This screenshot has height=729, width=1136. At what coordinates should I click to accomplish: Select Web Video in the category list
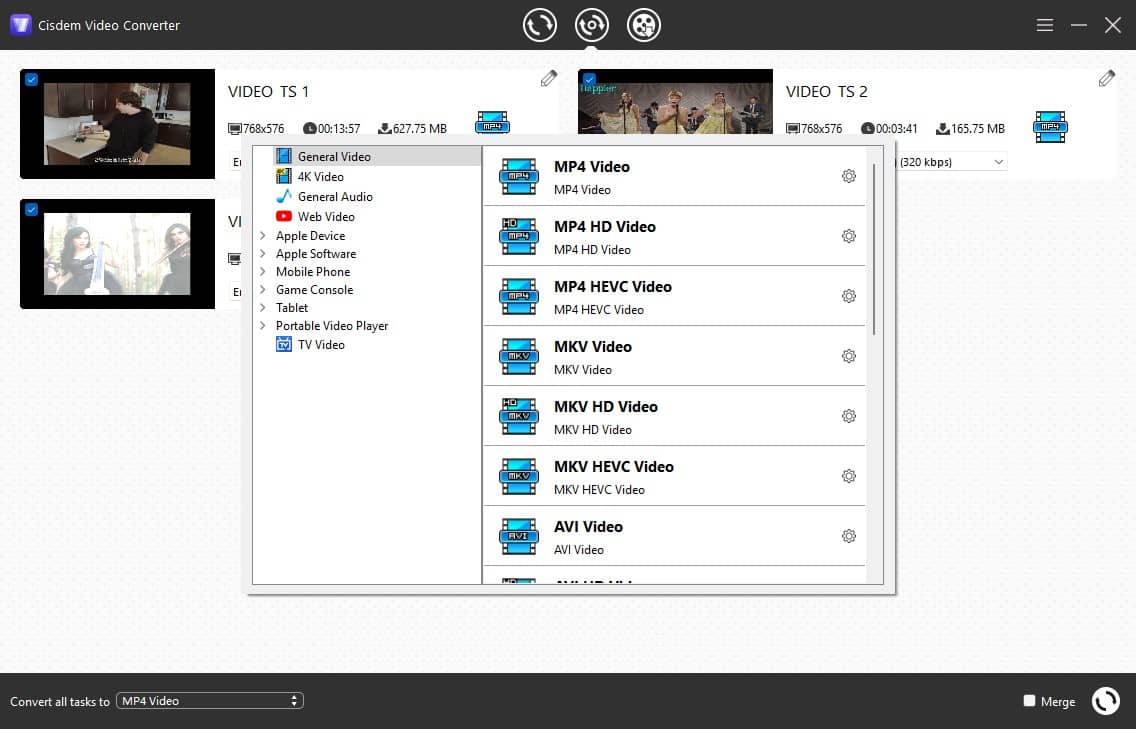pyautogui.click(x=326, y=216)
